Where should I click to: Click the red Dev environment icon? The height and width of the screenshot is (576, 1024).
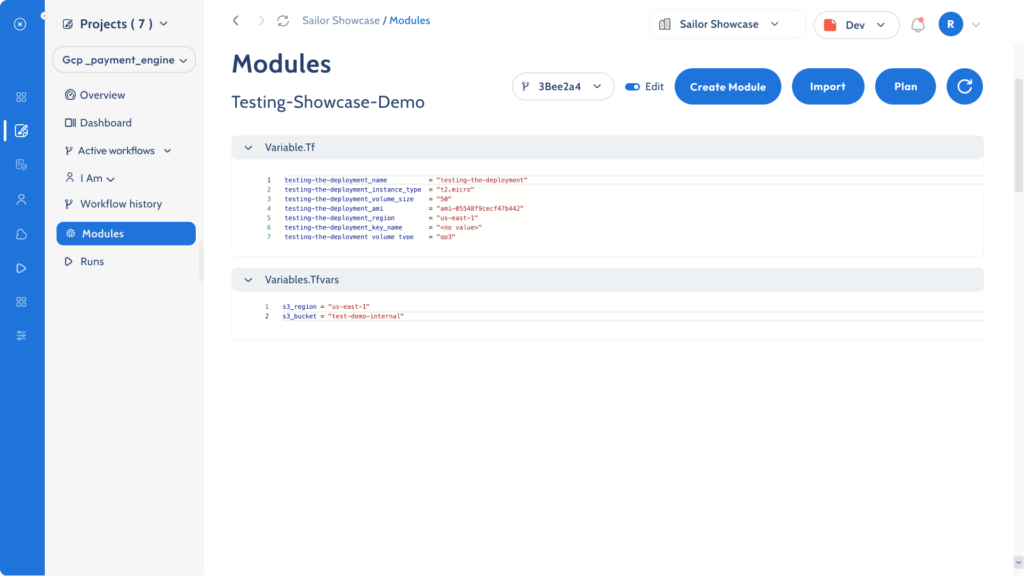(x=830, y=25)
